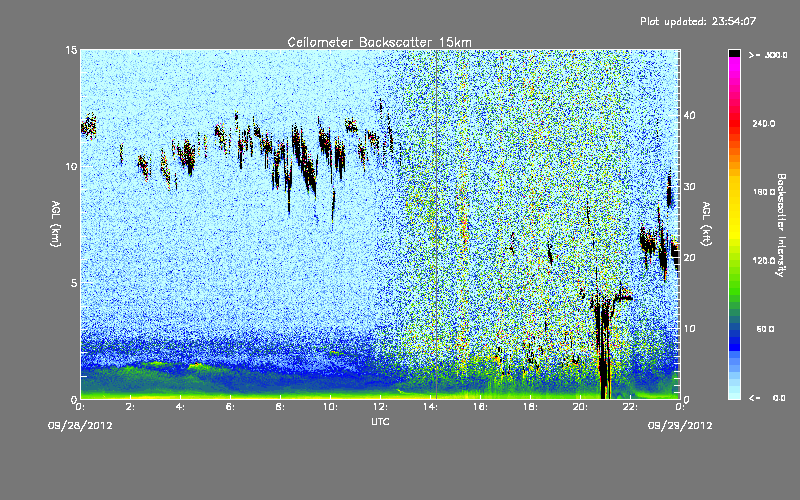Click the 'AGL (kft)' right axis label
The width and height of the screenshot is (800, 500).
pyautogui.click(x=706, y=223)
